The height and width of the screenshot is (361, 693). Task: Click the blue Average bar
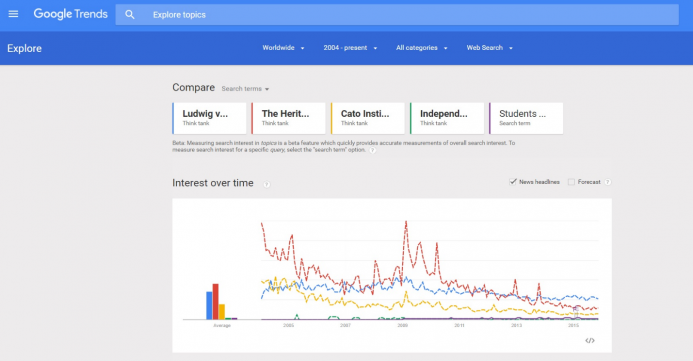(x=209, y=305)
